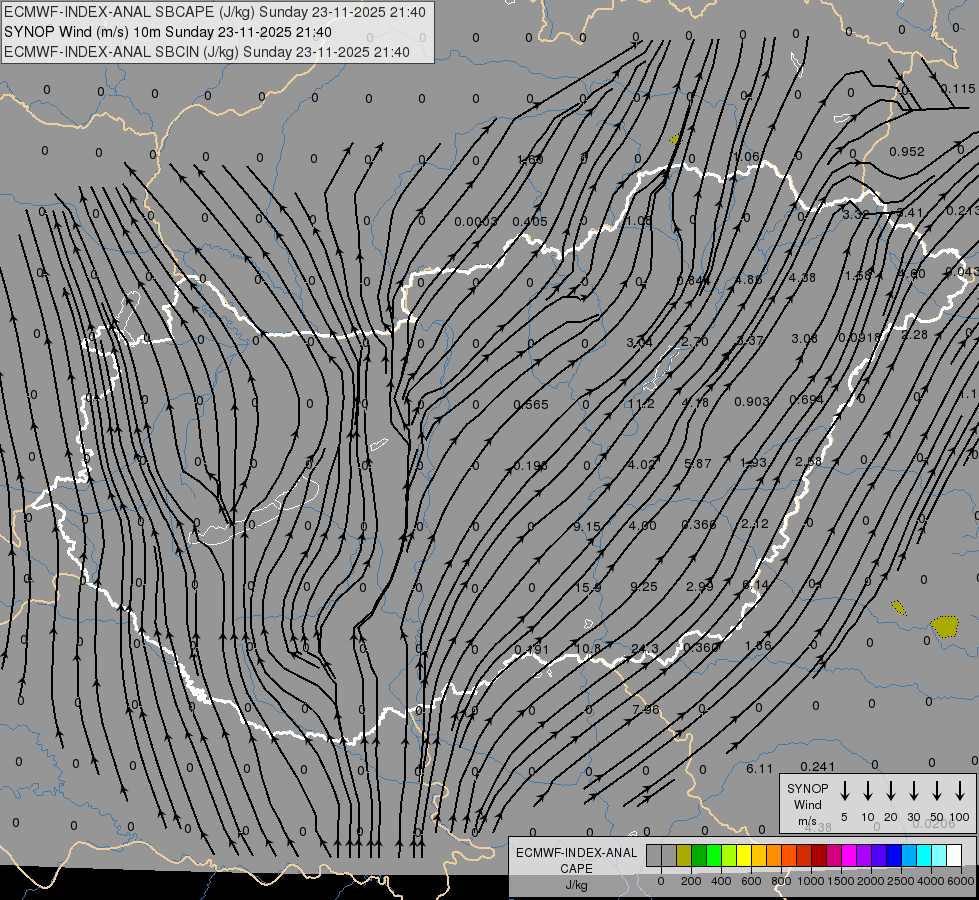Click the 10.8 value near southern border

(588, 648)
